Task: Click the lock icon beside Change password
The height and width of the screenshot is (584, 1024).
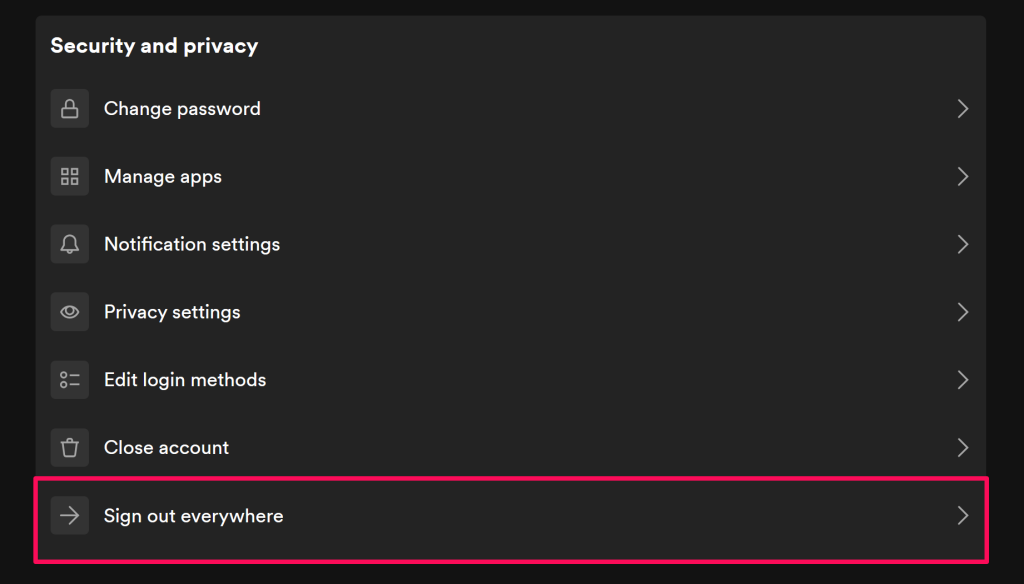Action: click(x=70, y=109)
